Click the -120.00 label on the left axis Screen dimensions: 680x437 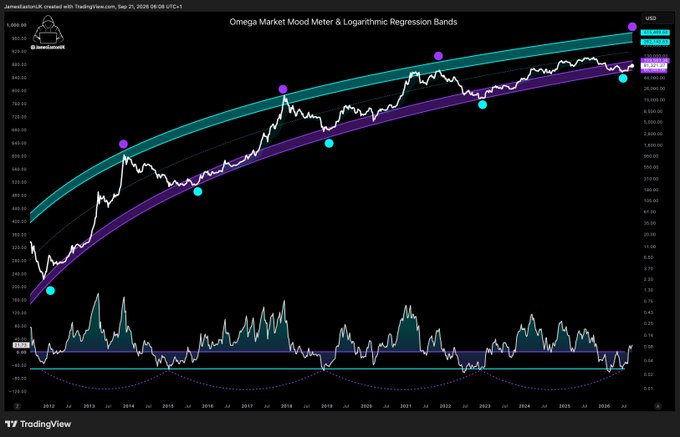[18, 391]
